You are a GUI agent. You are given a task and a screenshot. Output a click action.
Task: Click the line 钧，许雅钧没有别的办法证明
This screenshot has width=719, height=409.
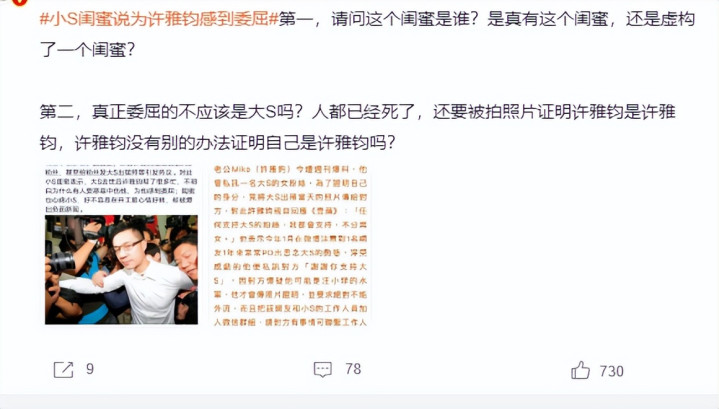[217, 143]
